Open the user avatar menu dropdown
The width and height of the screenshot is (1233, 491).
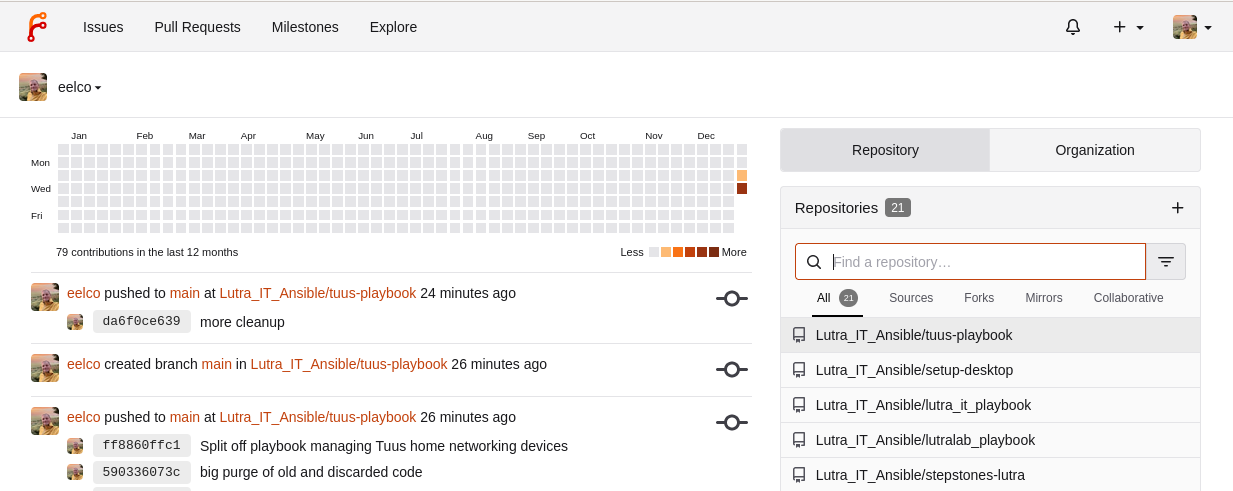(1192, 27)
